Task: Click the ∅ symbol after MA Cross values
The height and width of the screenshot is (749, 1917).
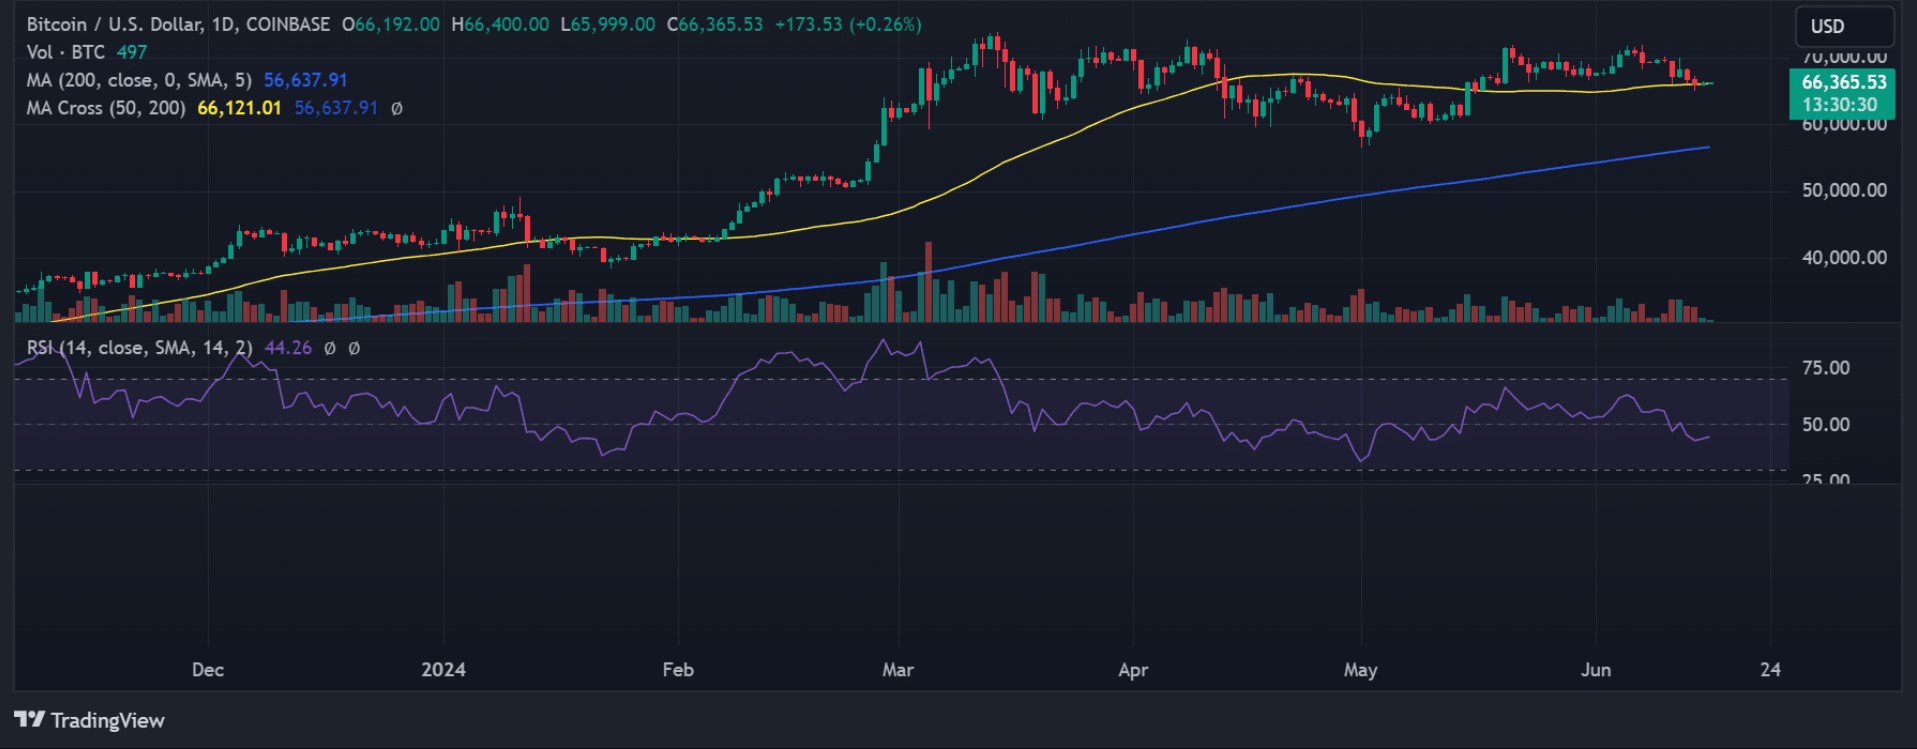Action: pos(397,108)
